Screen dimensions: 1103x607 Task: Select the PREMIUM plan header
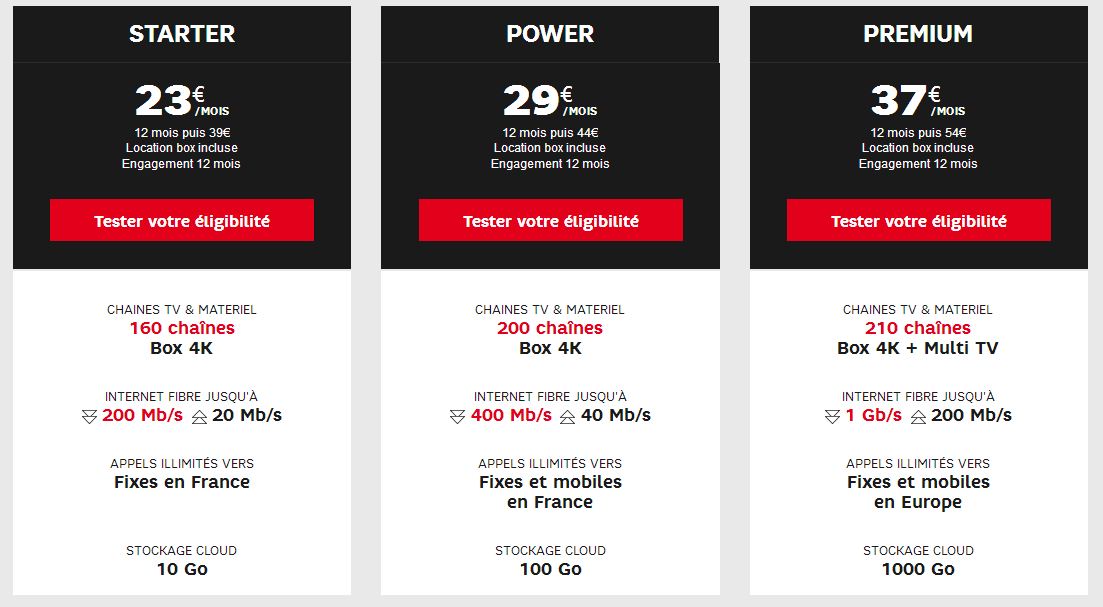[918, 34]
